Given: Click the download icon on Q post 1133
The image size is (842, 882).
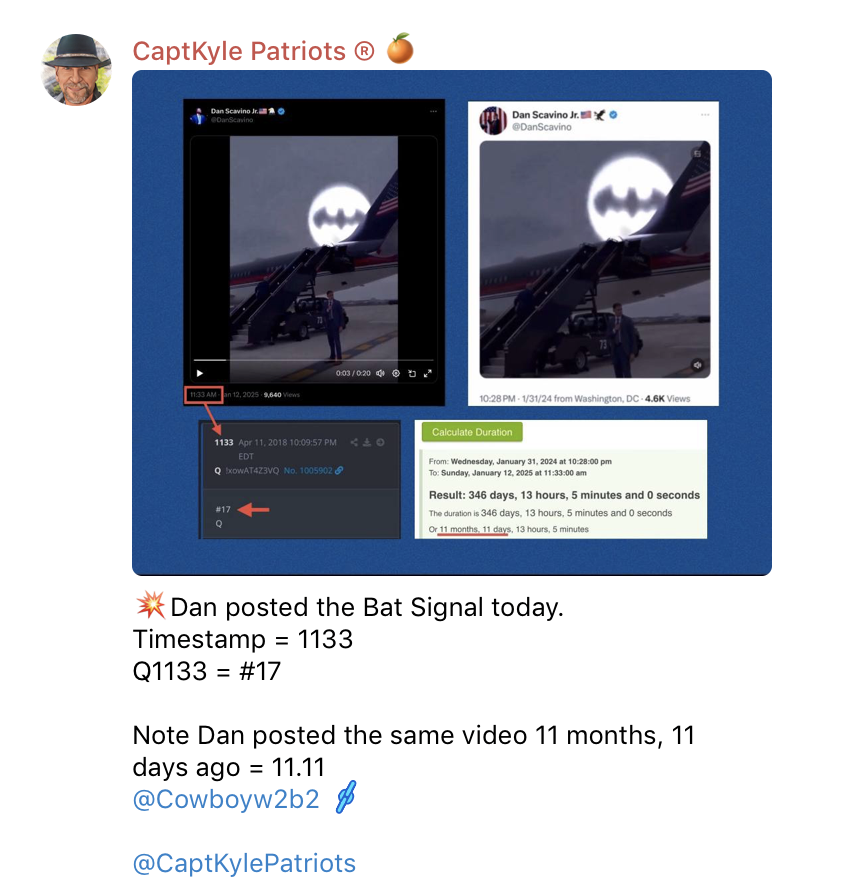Looking at the screenshot, I should [367, 443].
